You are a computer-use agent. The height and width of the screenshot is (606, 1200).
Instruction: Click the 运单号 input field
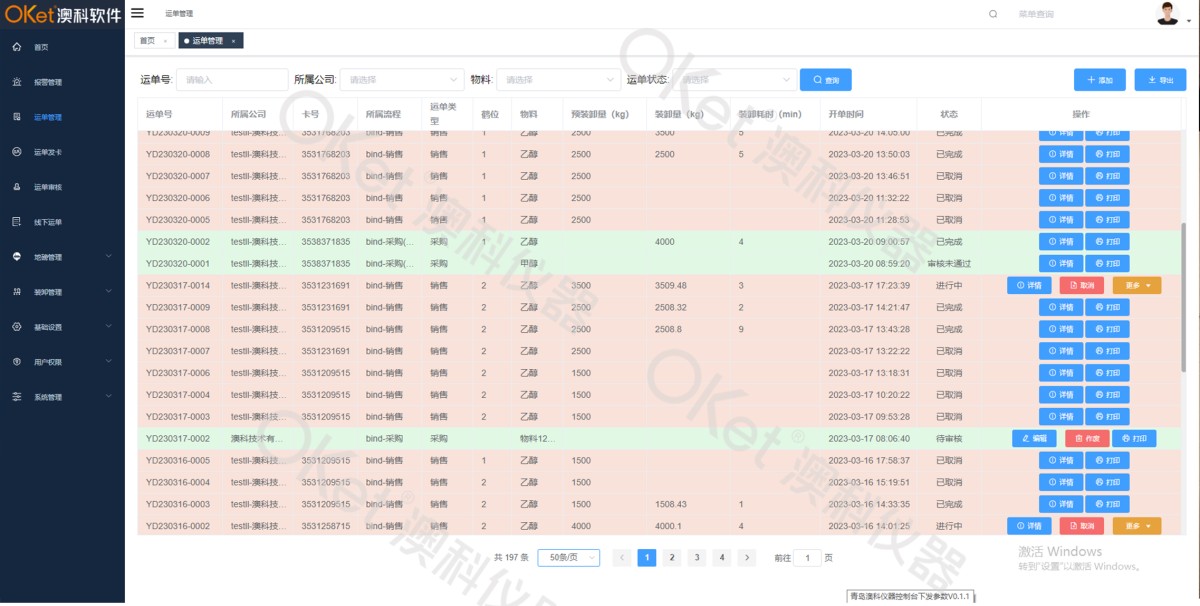tap(232, 80)
